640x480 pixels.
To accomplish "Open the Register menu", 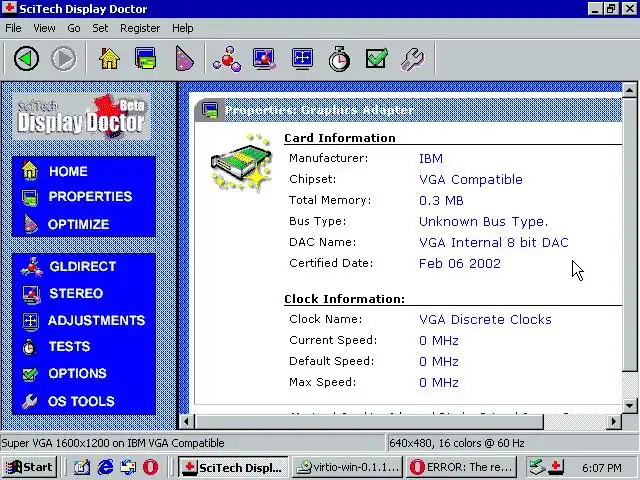I will point(140,28).
